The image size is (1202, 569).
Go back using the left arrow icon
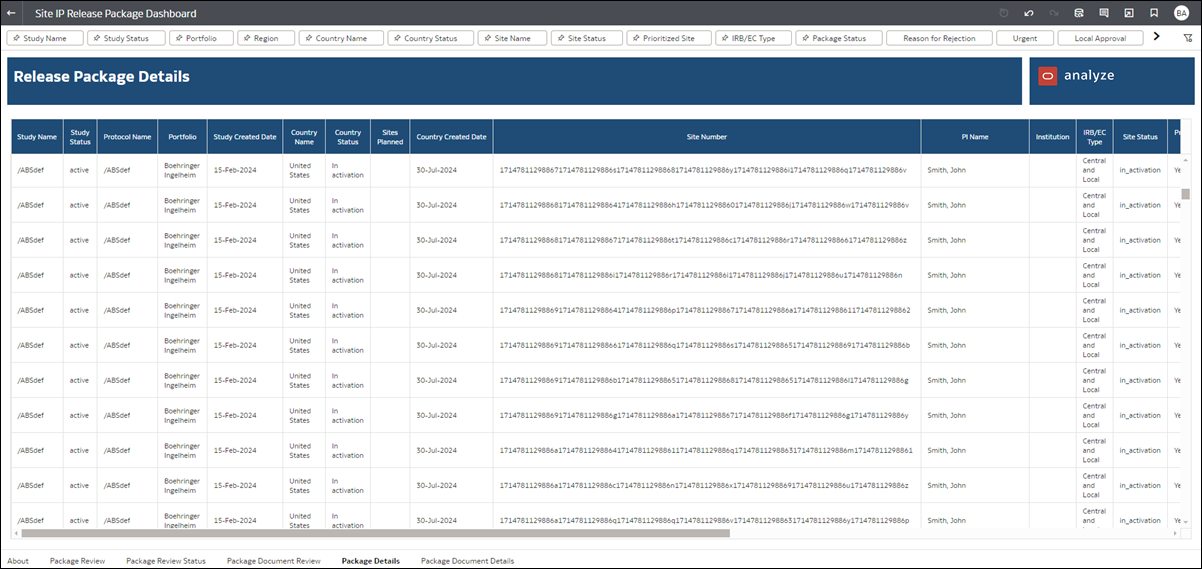point(11,14)
